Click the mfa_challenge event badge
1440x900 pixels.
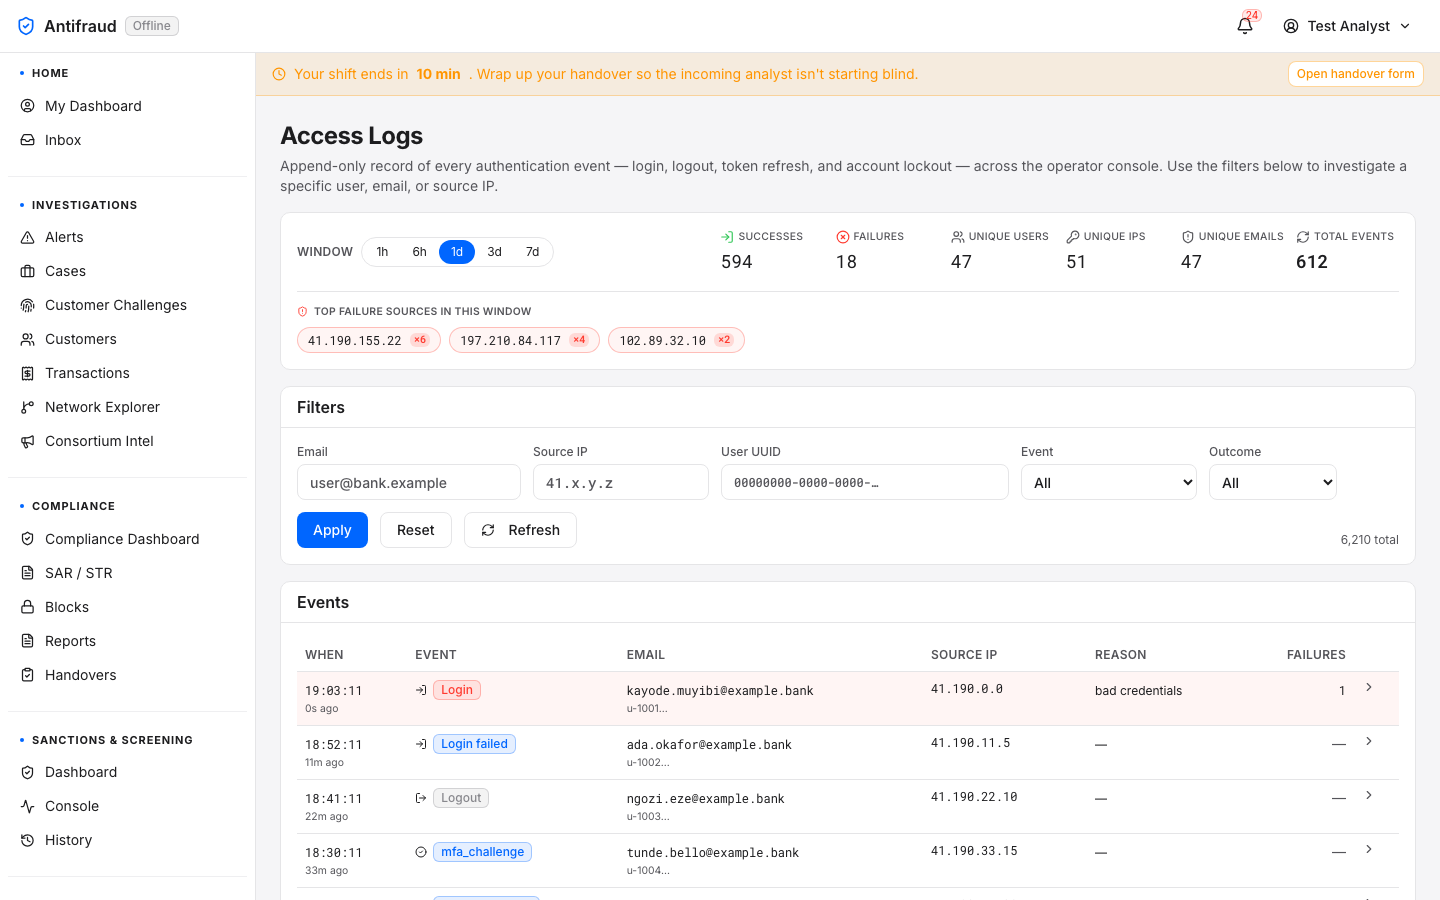point(482,852)
